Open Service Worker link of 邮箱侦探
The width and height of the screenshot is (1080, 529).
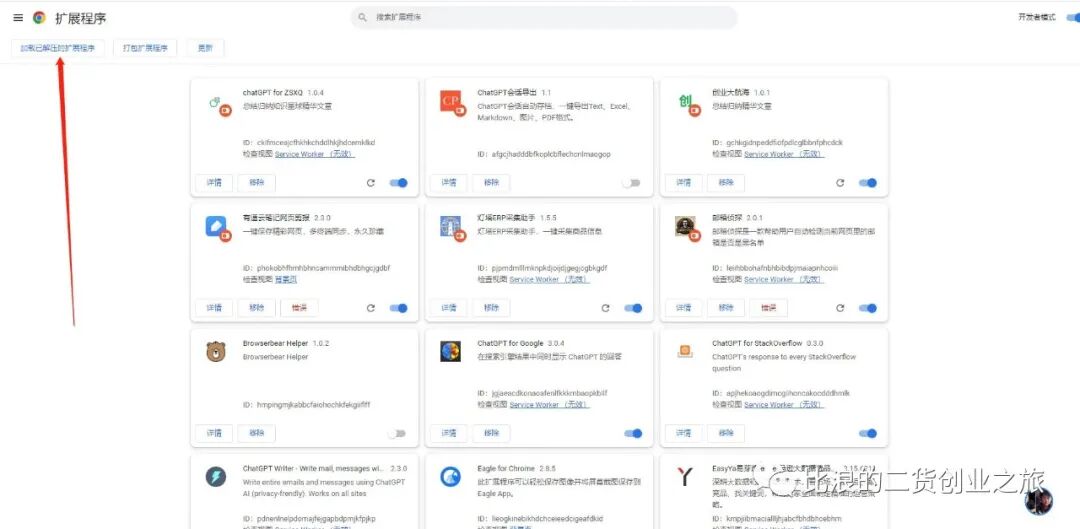click(x=784, y=280)
